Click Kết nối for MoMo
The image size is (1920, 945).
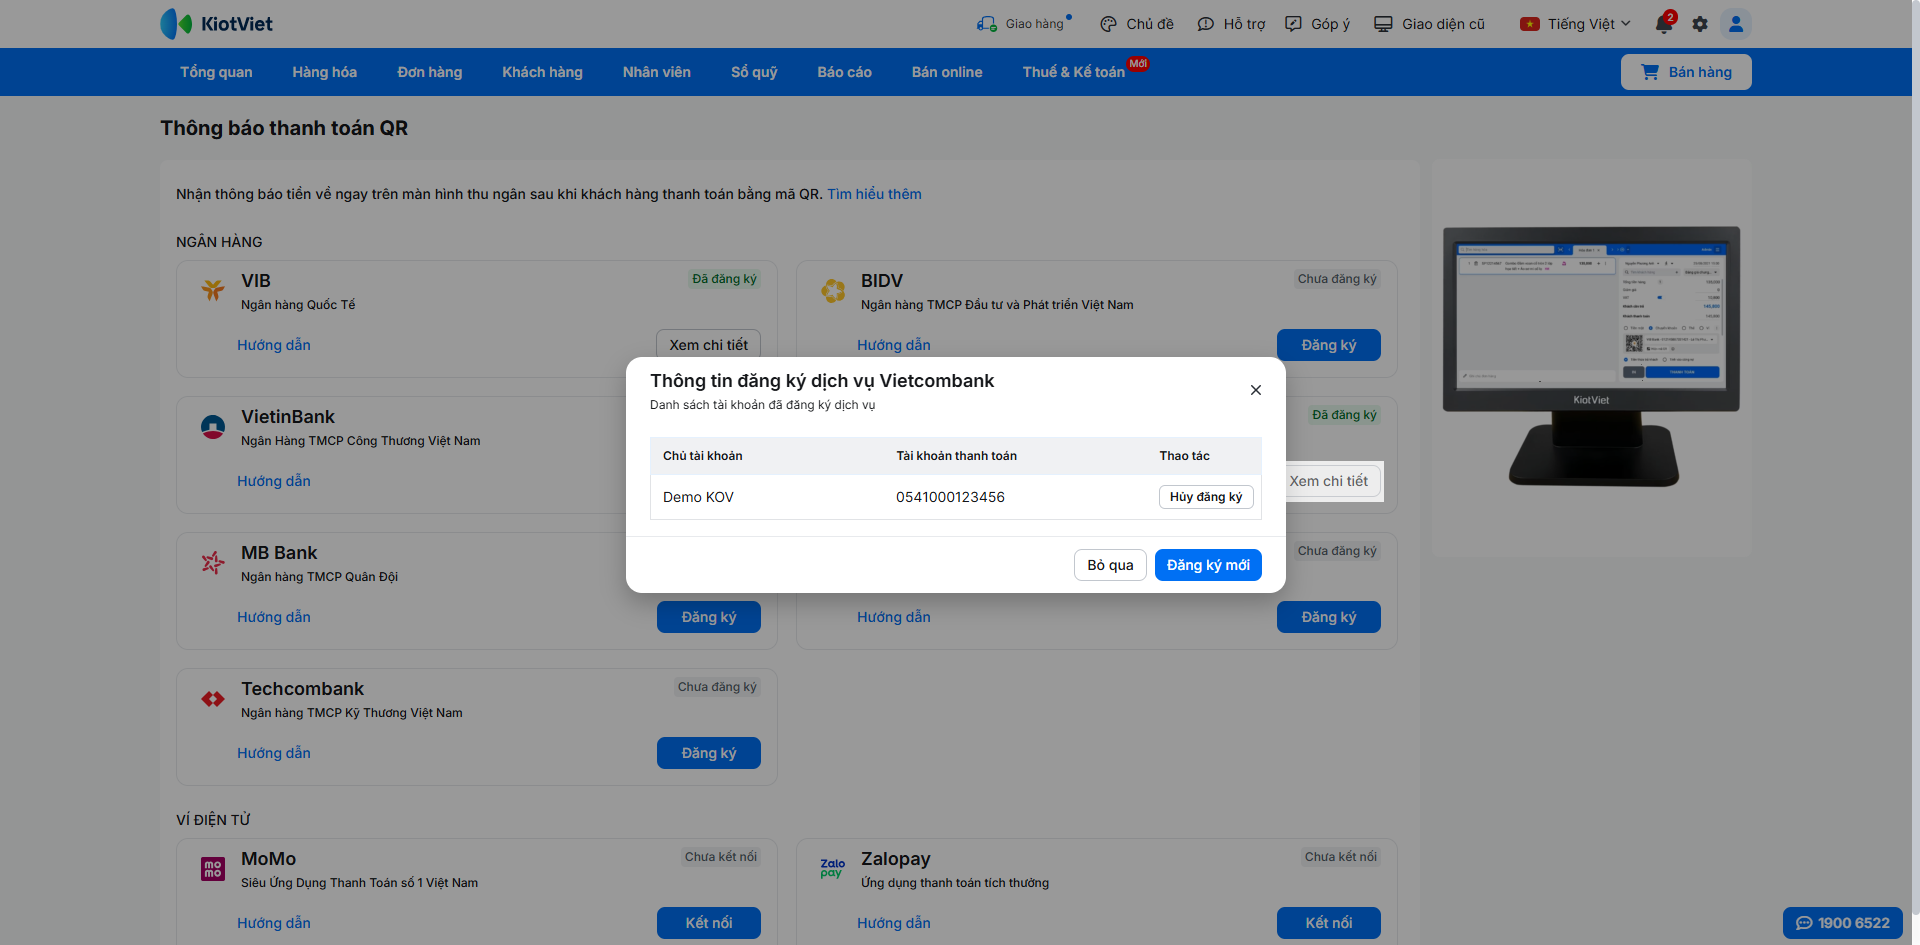(x=709, y=923)
